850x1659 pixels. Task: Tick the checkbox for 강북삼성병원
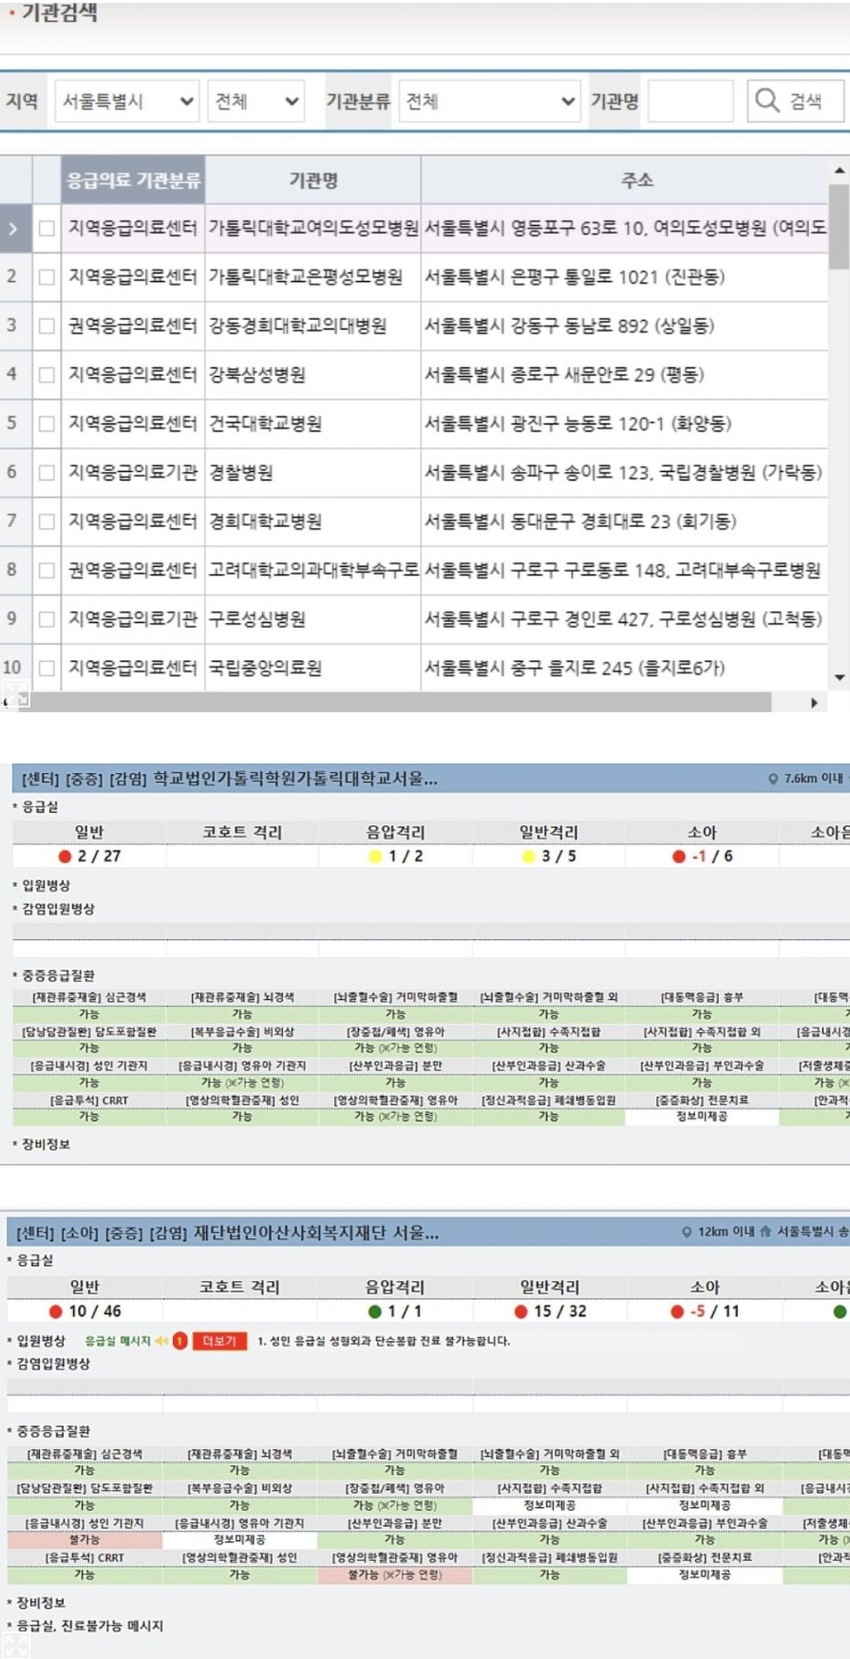[x=47, y=375]
